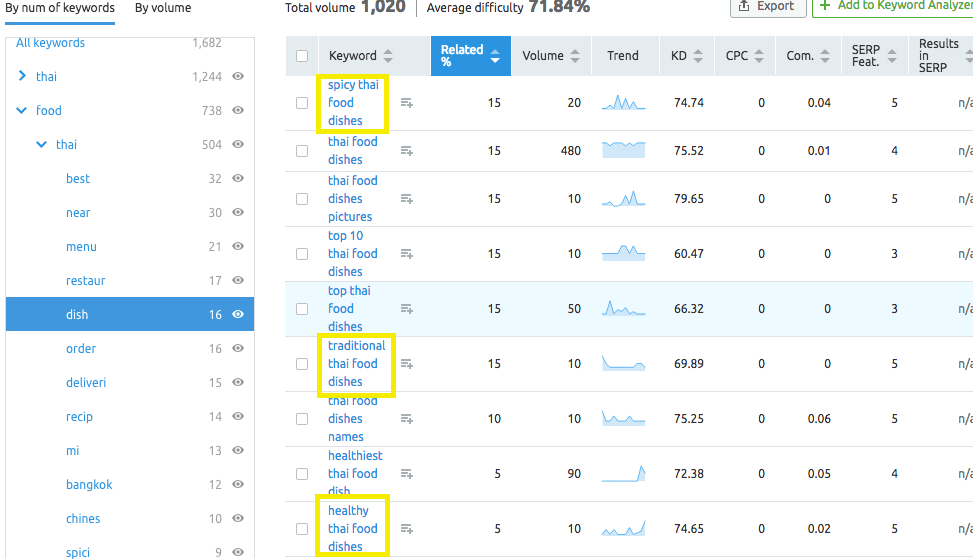Click 'Add to Keyword Analyzer' button
973x559 pixels.
(894, 7)
